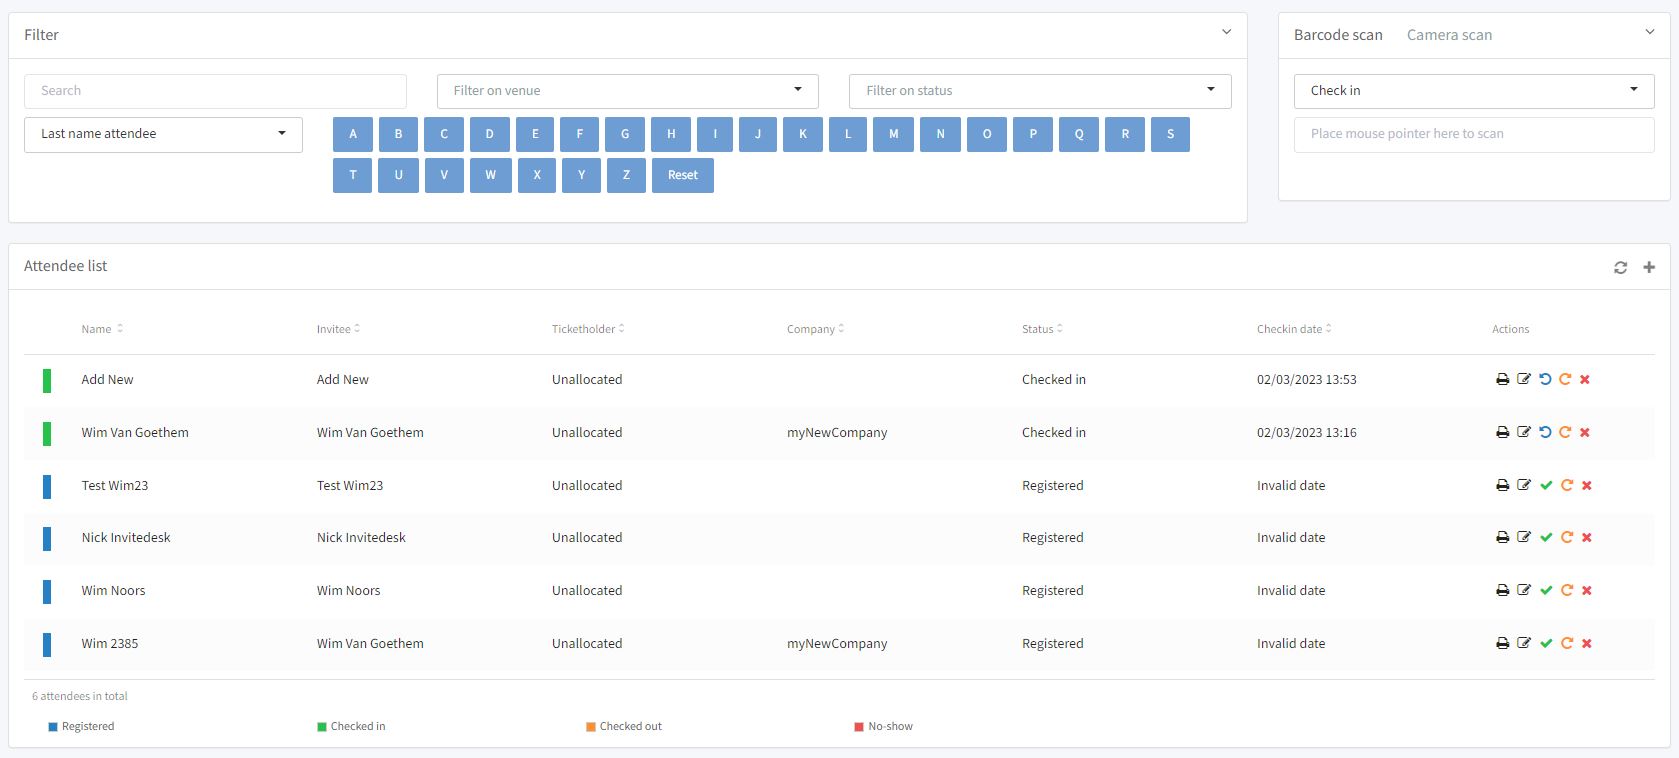Screen dimensions: 1679x758
Task: Collapse the Barcode scan panel
Action: coord(1650,33)
